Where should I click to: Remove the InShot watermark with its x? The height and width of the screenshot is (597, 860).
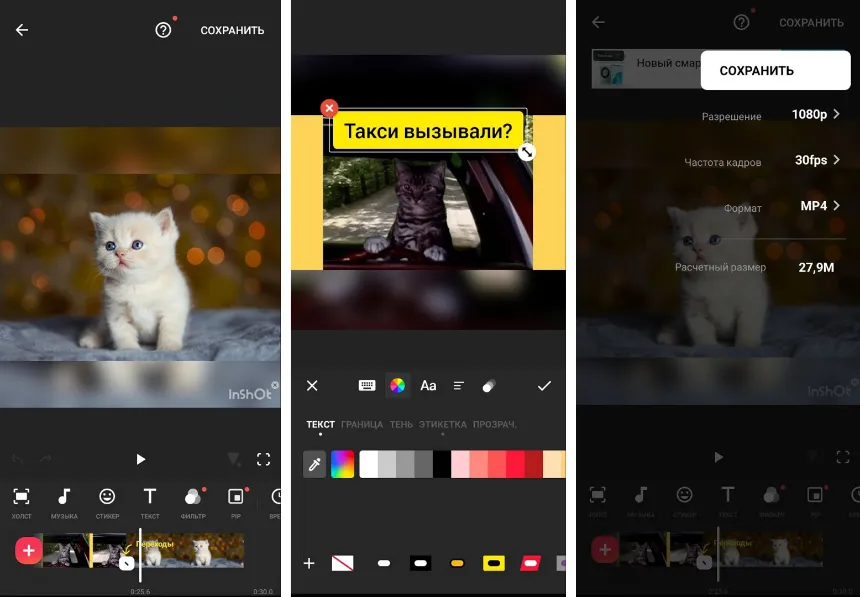point(275,385)
